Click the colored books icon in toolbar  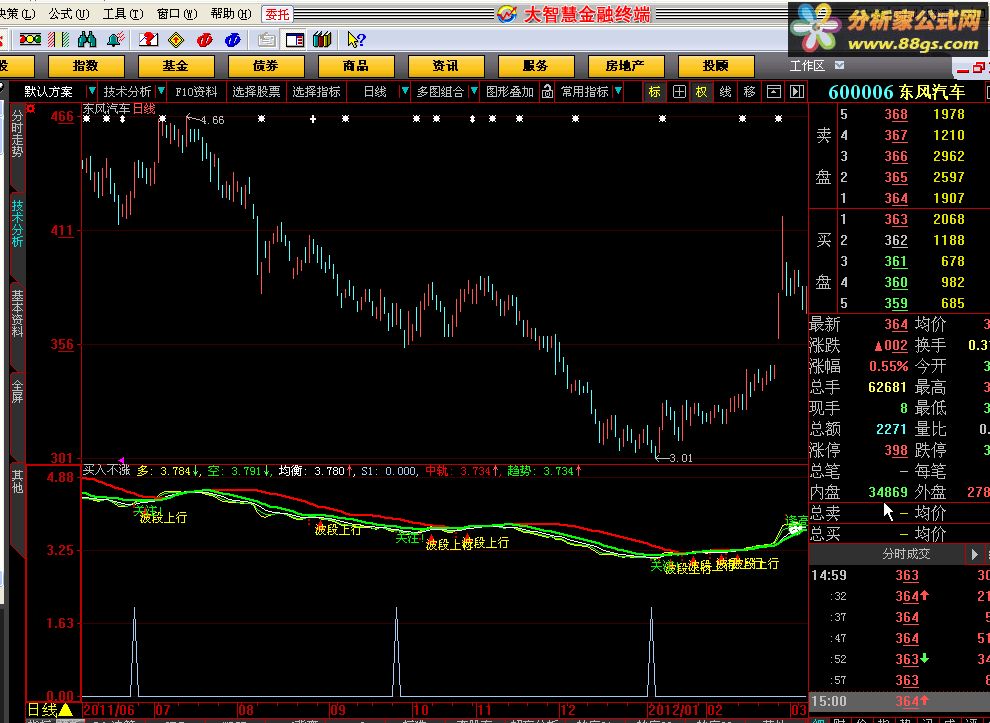point(321,40)
